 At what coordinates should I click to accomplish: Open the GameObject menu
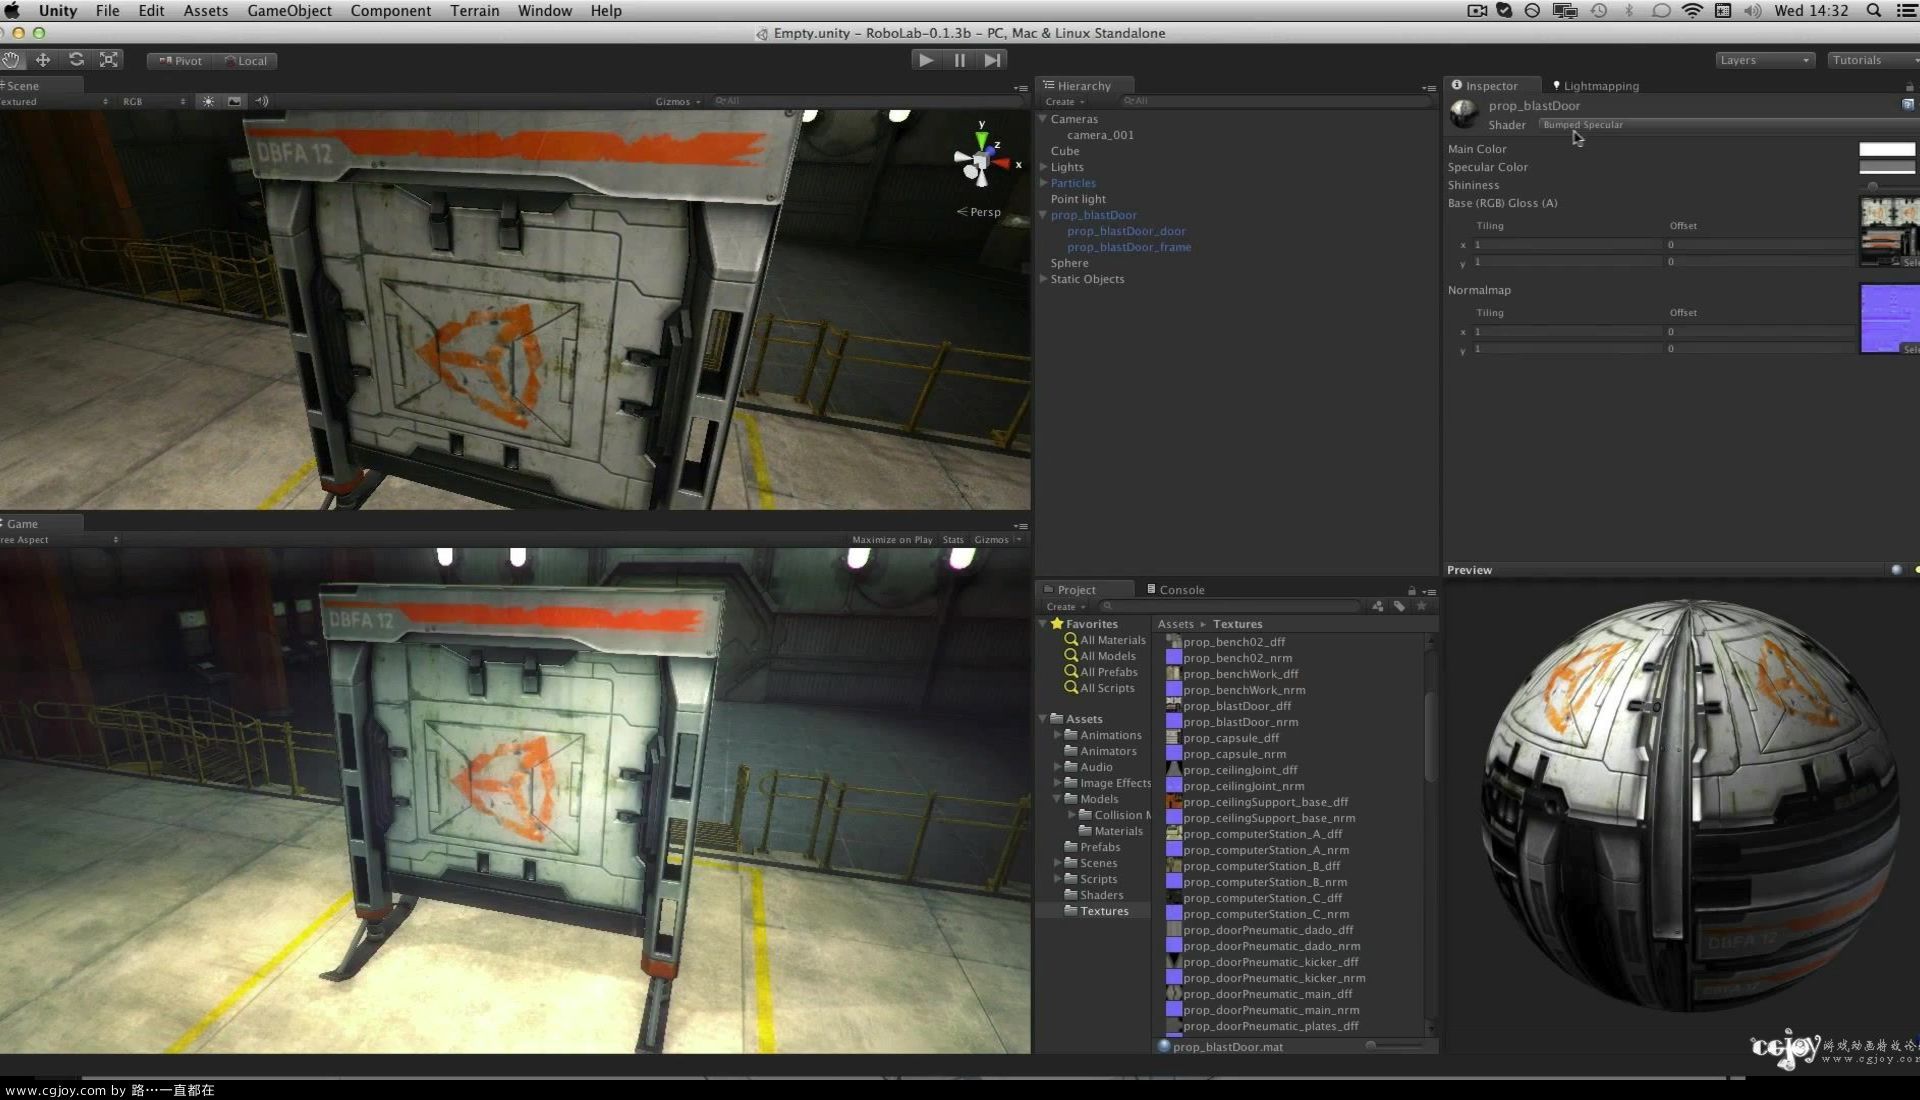coord(289,11)
